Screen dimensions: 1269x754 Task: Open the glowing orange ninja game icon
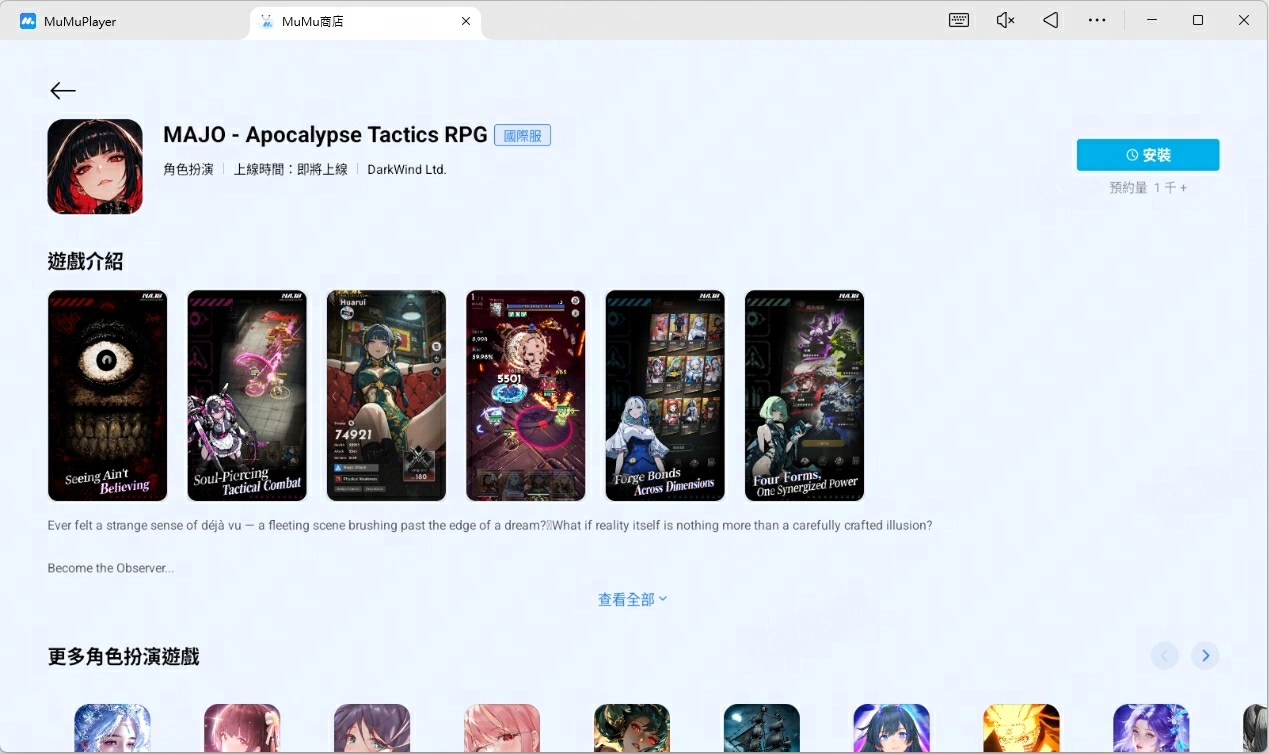1021,728
